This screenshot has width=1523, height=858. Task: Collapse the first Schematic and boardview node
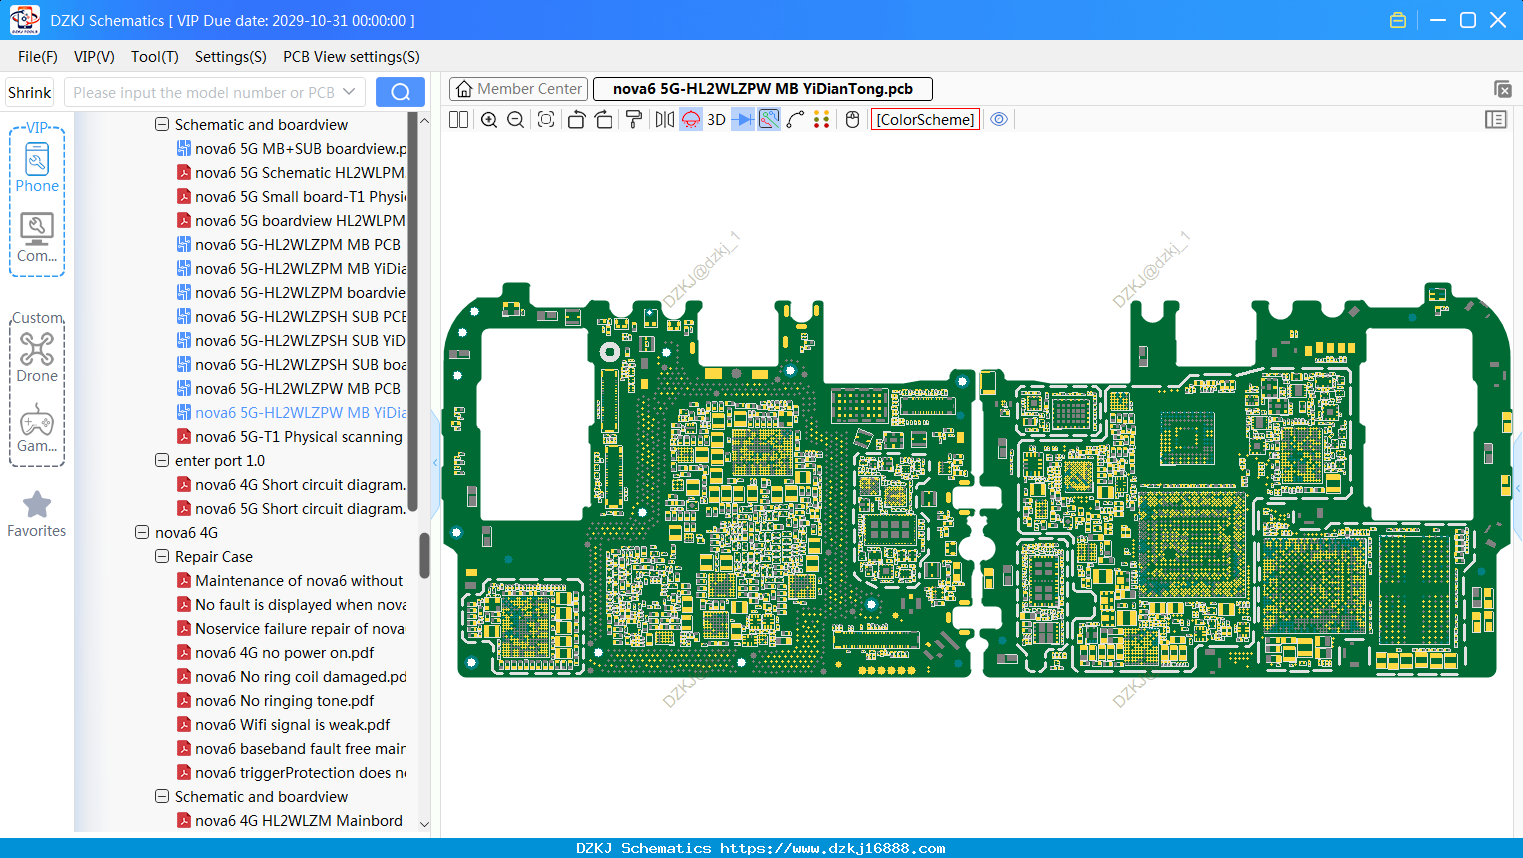pyautogui.click(x=162, y=125)
